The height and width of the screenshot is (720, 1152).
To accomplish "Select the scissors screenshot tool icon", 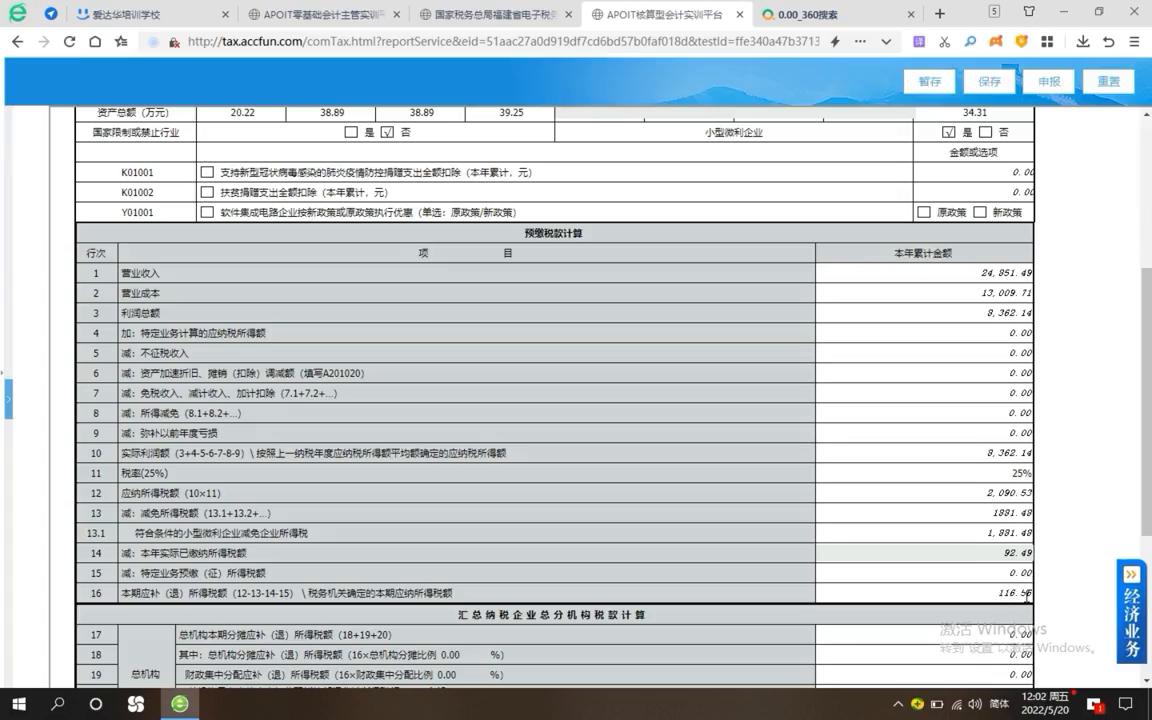I will point(945,41).
